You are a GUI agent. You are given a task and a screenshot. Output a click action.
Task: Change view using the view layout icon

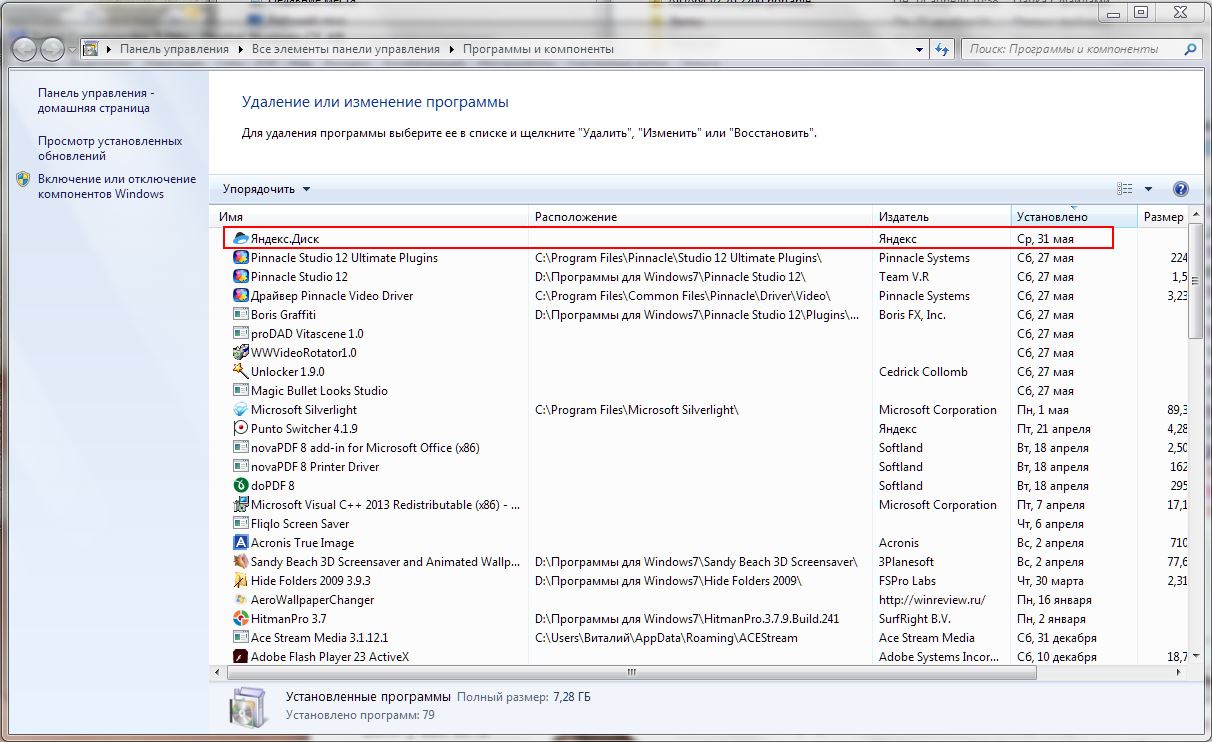coord(1125,189)
